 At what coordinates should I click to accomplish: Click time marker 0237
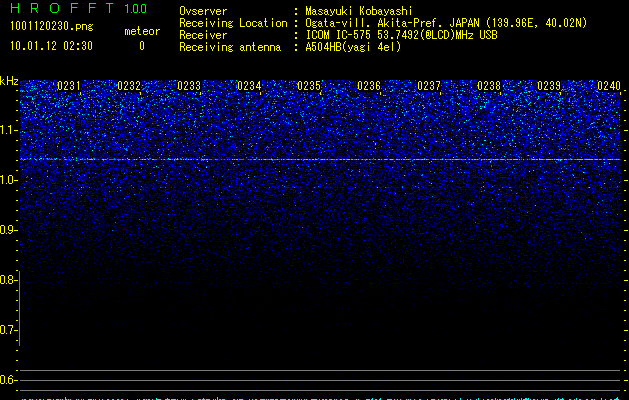429,86
